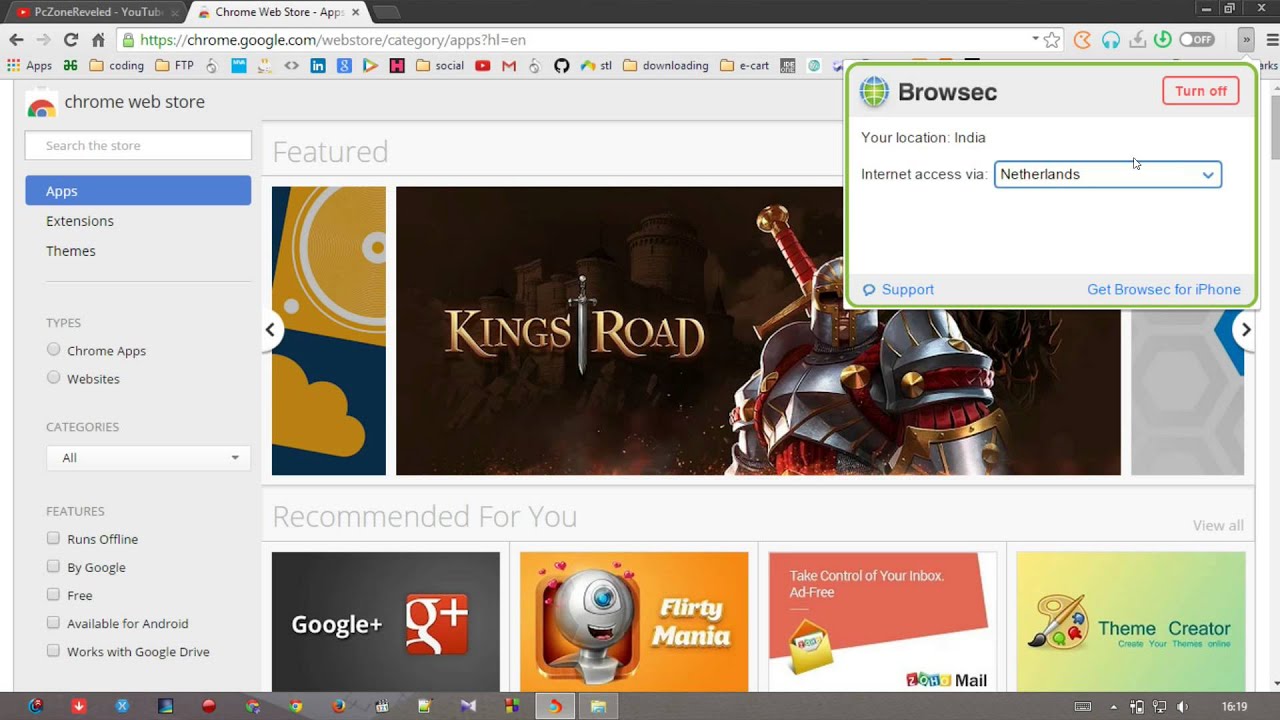1280x720 pixels.
Task: Open the Categories 'All' dropdown
Action: click(148, 457)
